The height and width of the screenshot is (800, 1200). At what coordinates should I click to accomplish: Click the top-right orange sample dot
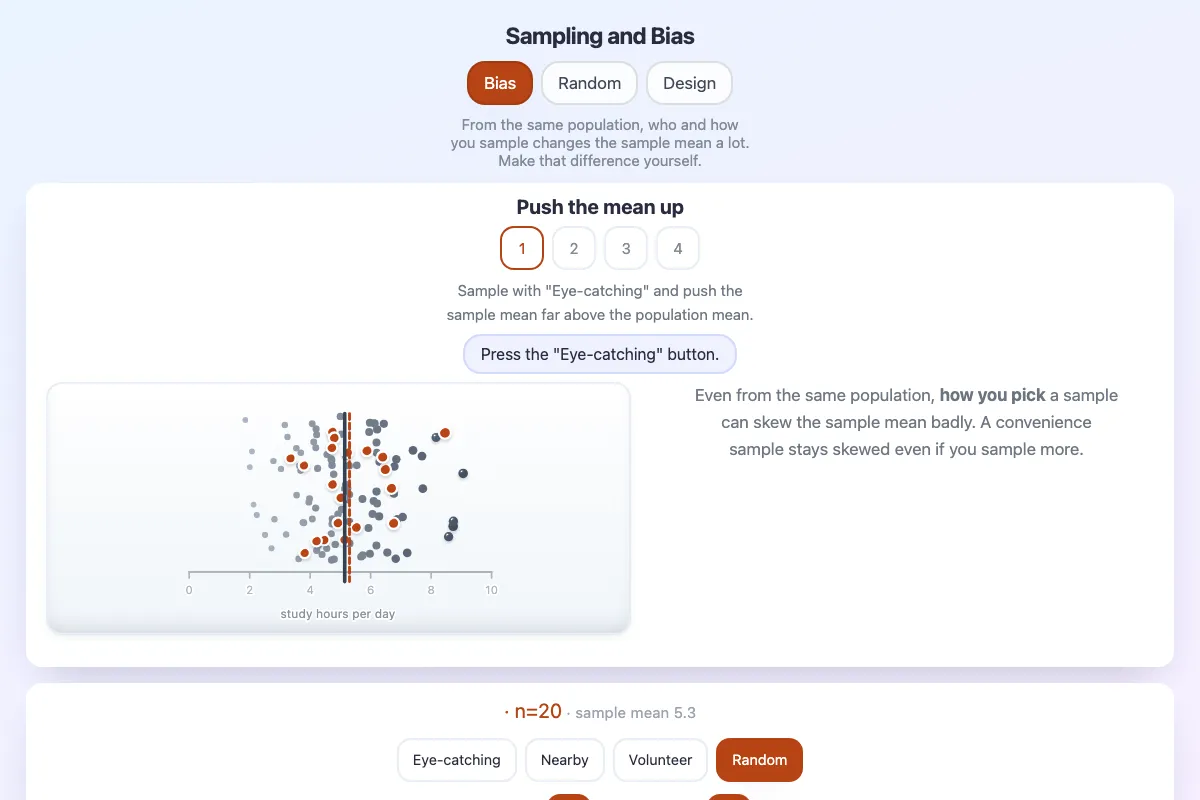pos(445,433)
